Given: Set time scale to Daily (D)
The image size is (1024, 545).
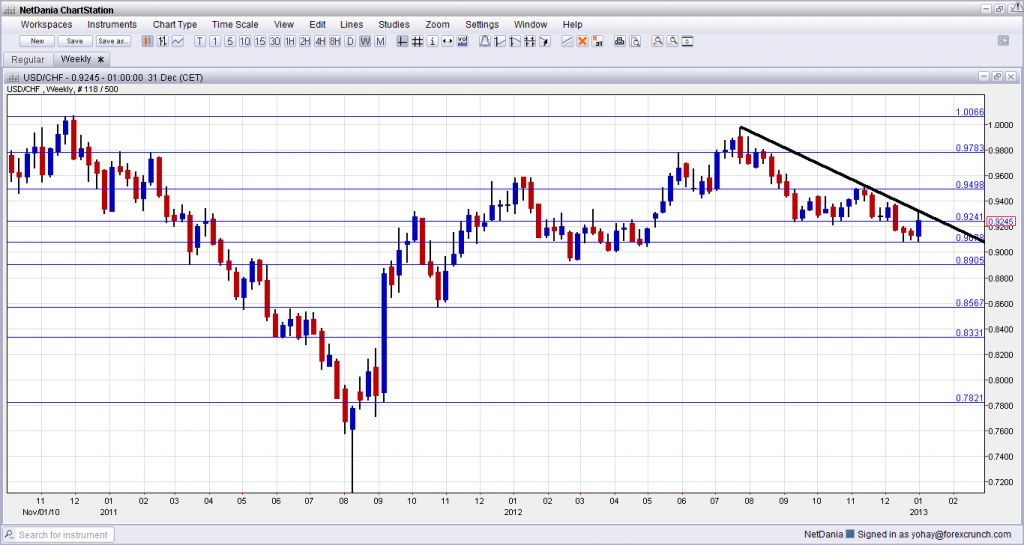Looking at the screenshot, I should [x=350, y=41].
